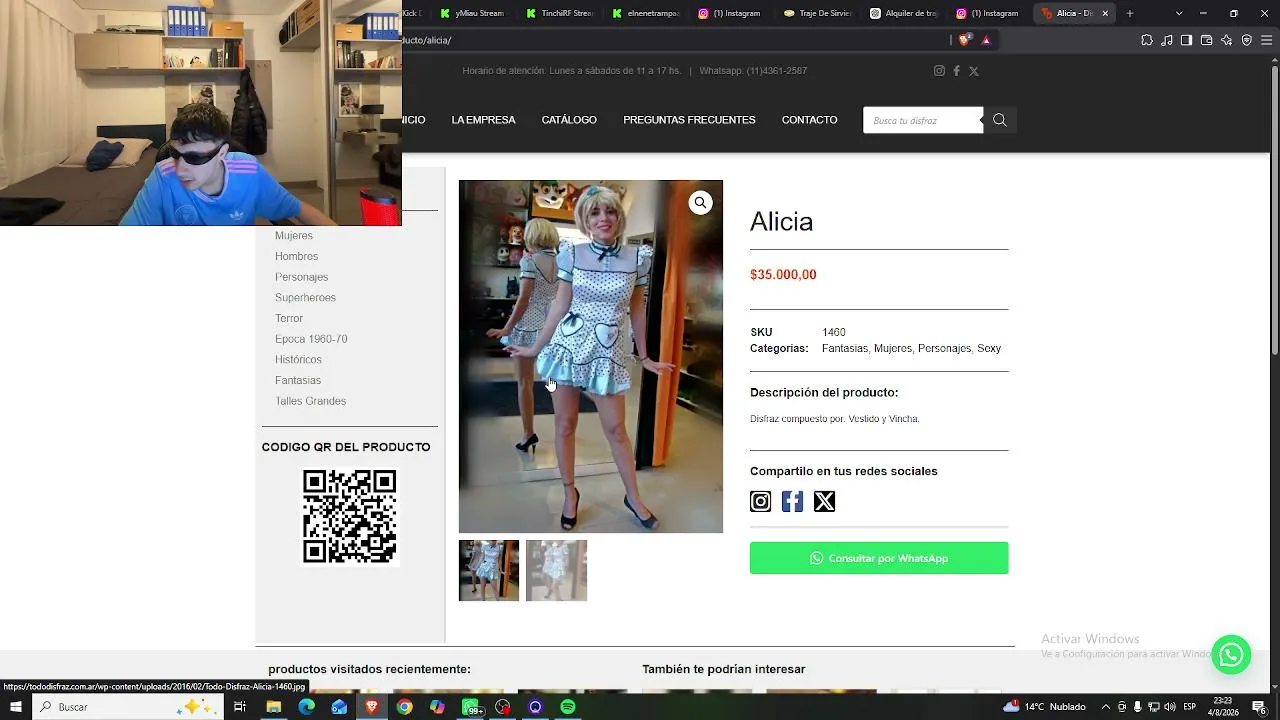Click the Busca tu disfraz search field

point(923,120)
